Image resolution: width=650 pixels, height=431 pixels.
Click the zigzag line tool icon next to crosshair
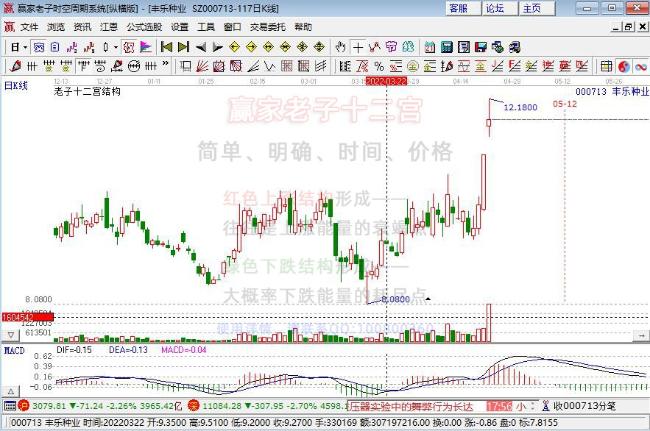pyautogui.click(x=375, y=47)
